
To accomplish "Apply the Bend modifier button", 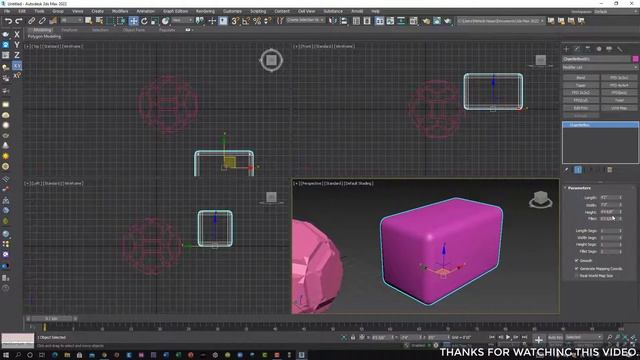I will [x=581, y=78].
